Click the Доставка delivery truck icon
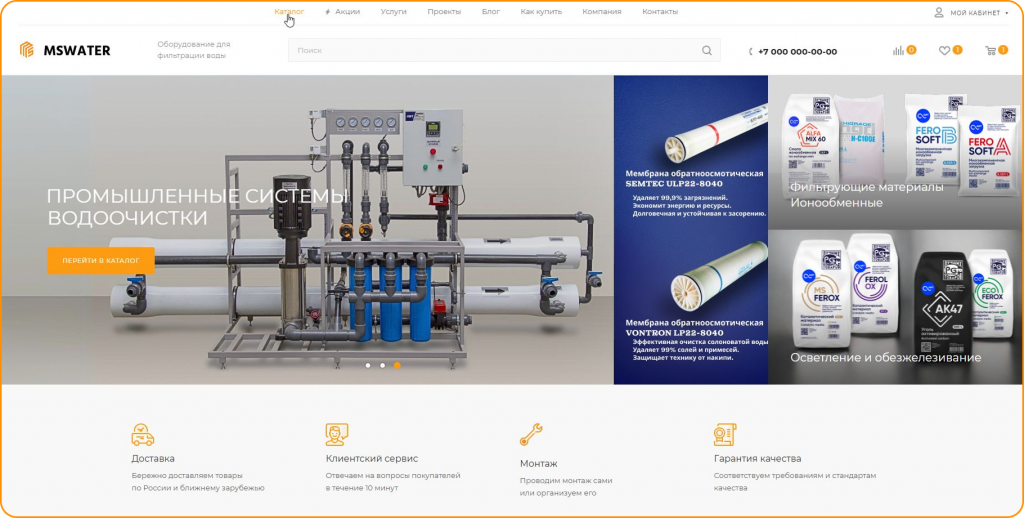The height and width of the screenshot is (518, 1024). click(x=143, y=435)
